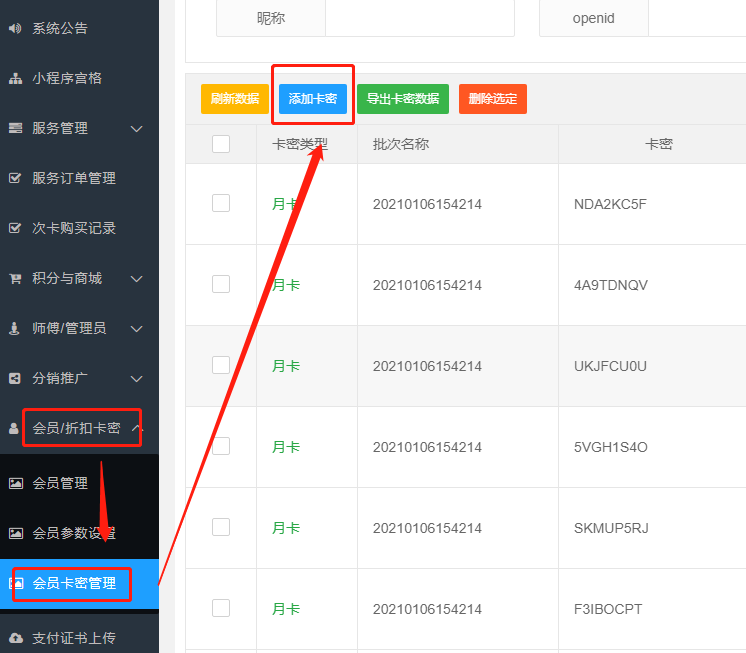Viewport: 746px width, 653px height.
Task: Click the 卡密类型 column header
Action: point(300,144)
